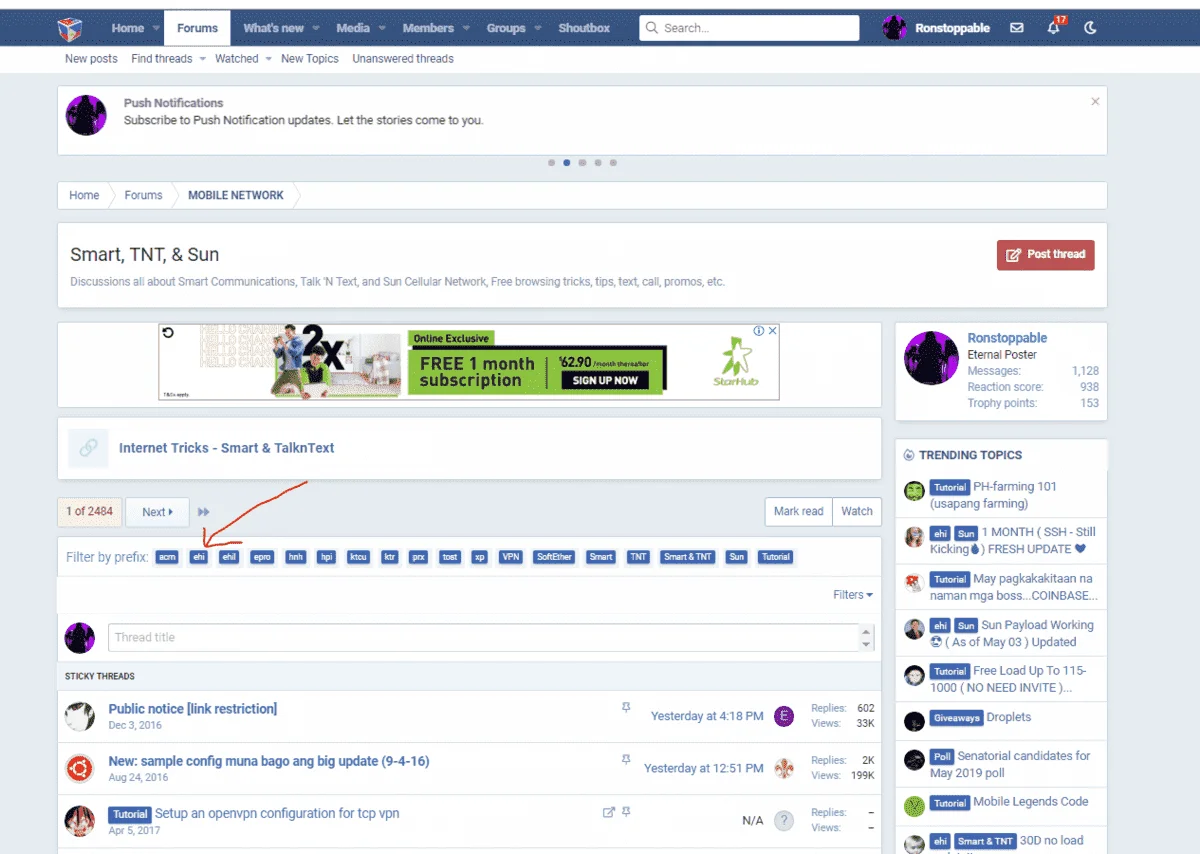Expand the Groups dropdown arrow
Screen dimensions: 1200x854
point(538,29)
